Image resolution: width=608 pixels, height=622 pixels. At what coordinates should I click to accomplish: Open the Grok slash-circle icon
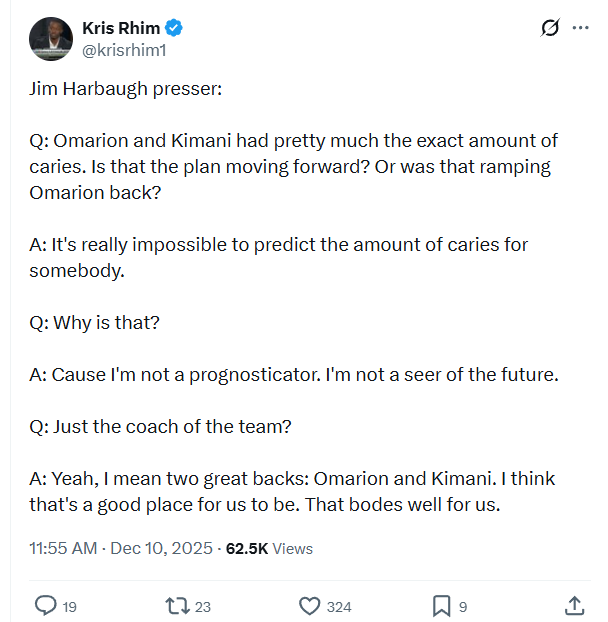[549, 28]
